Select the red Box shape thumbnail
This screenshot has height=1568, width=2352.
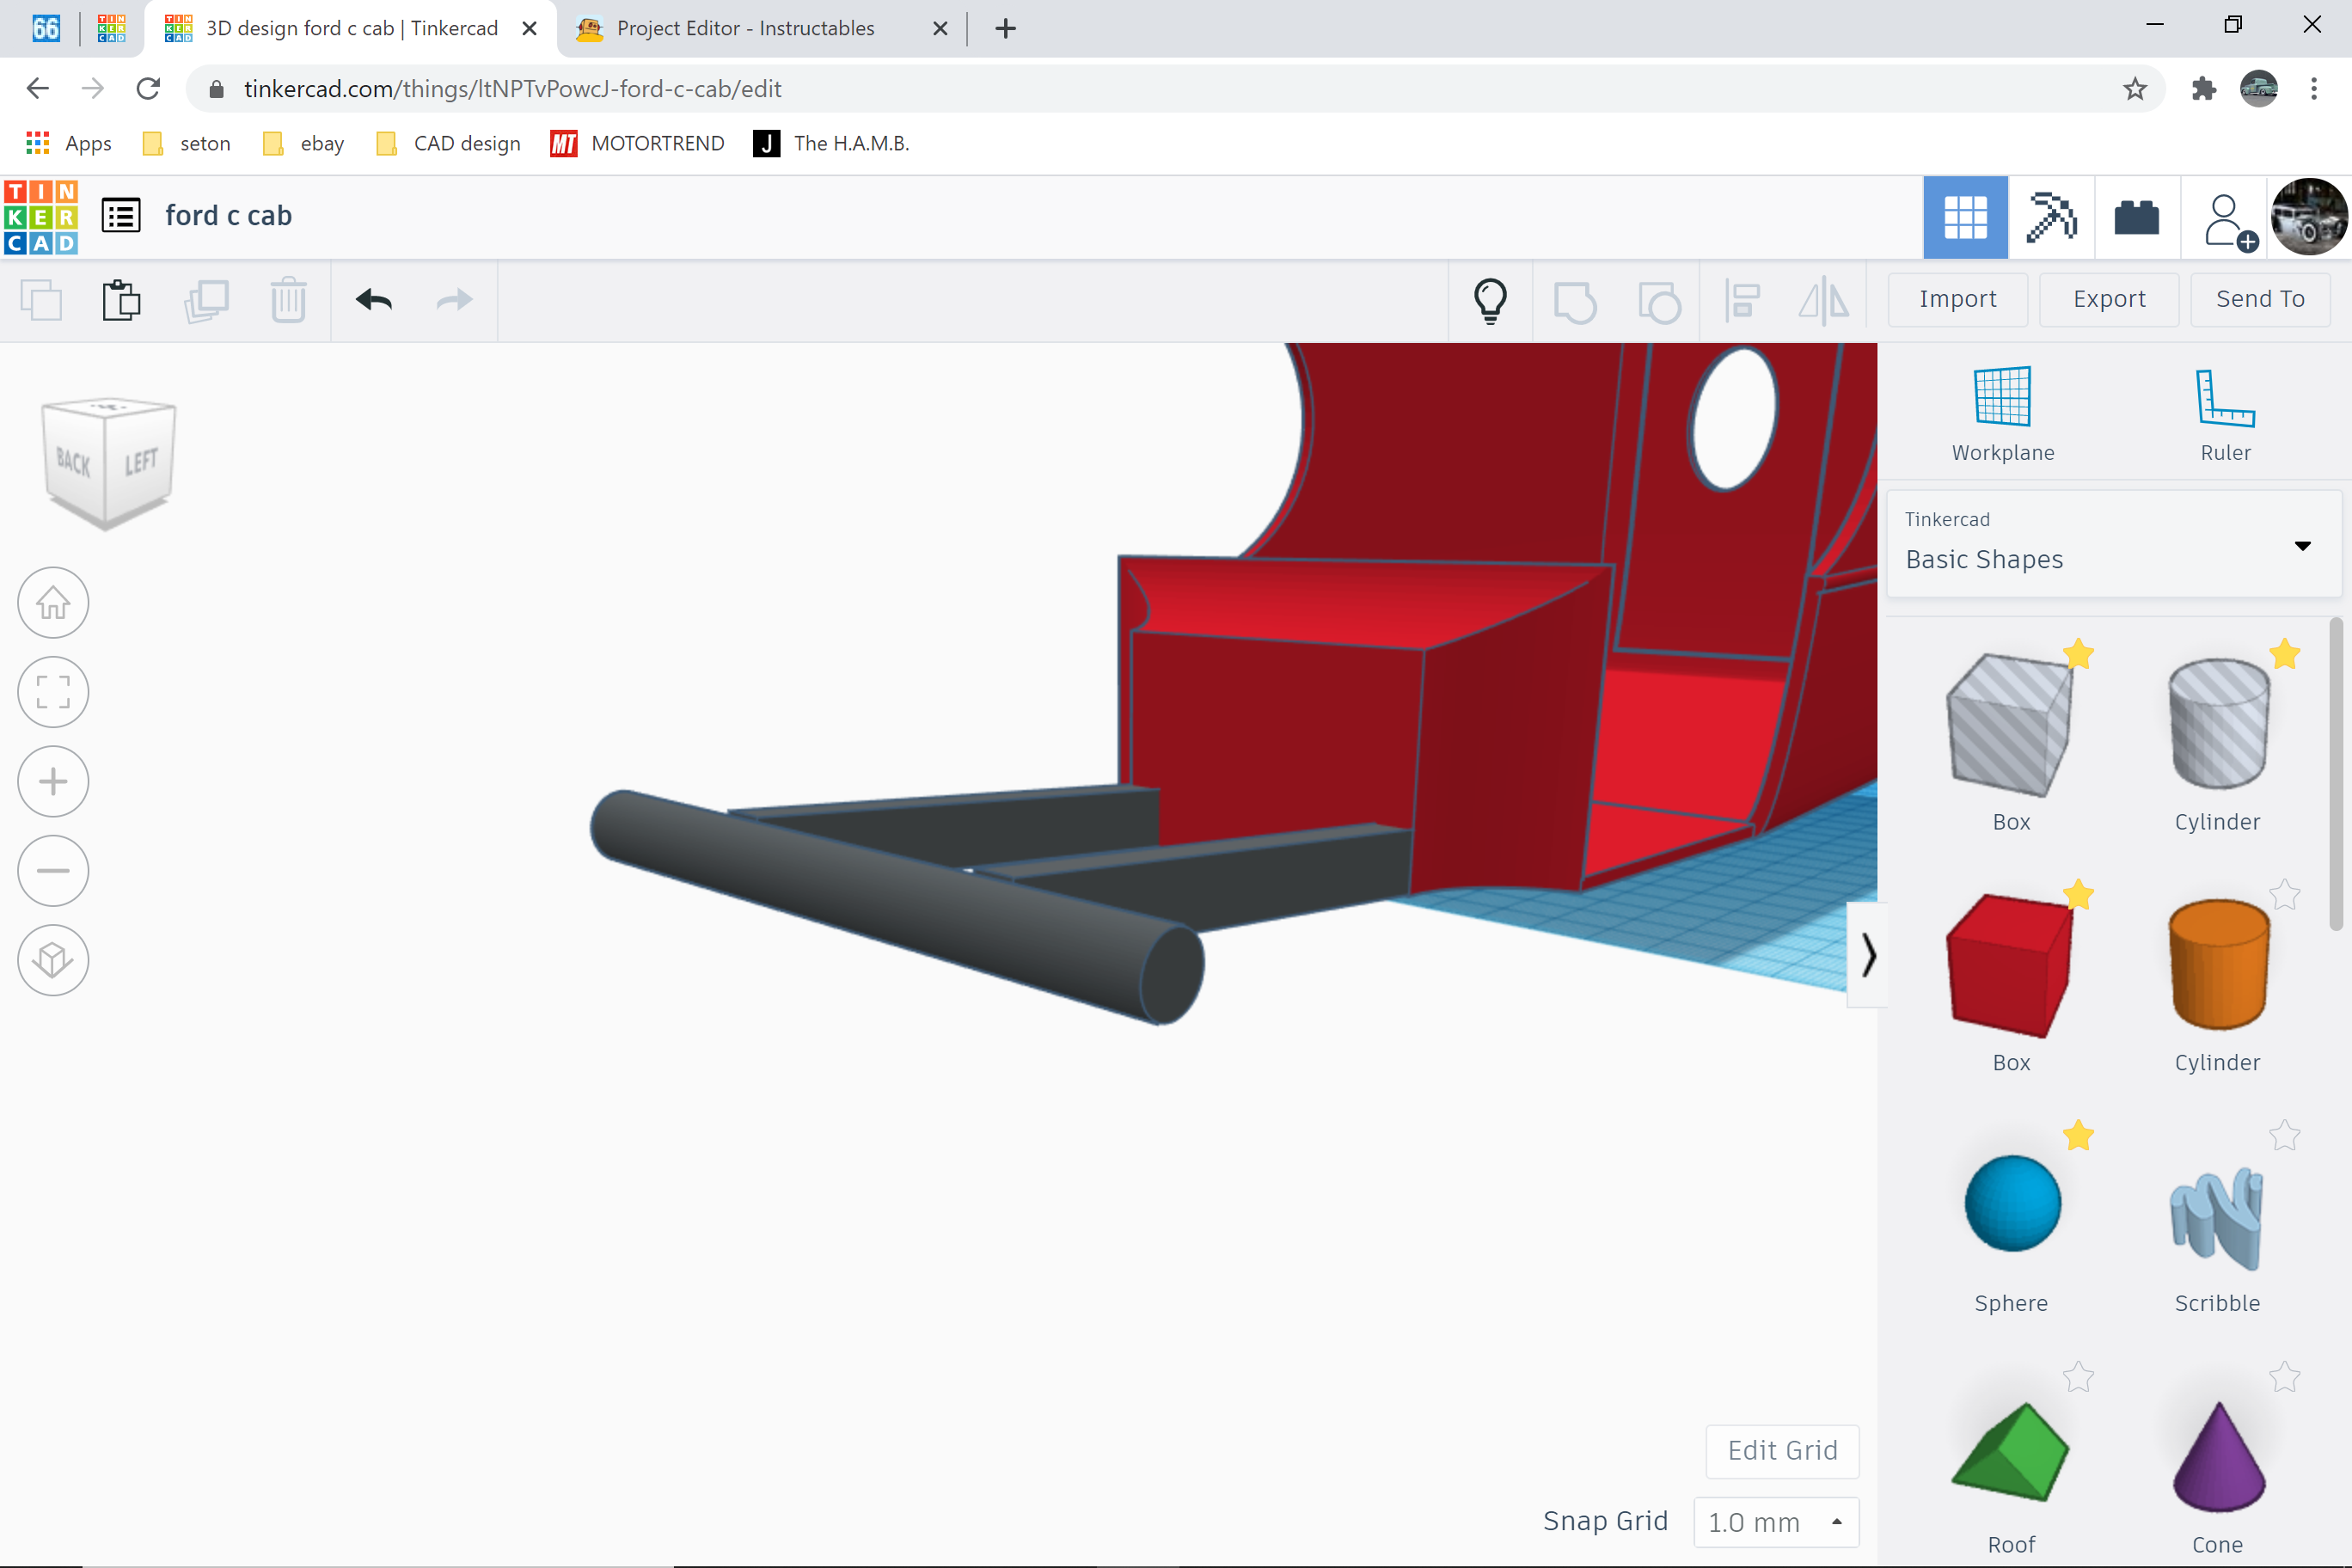pos(2010,966)
